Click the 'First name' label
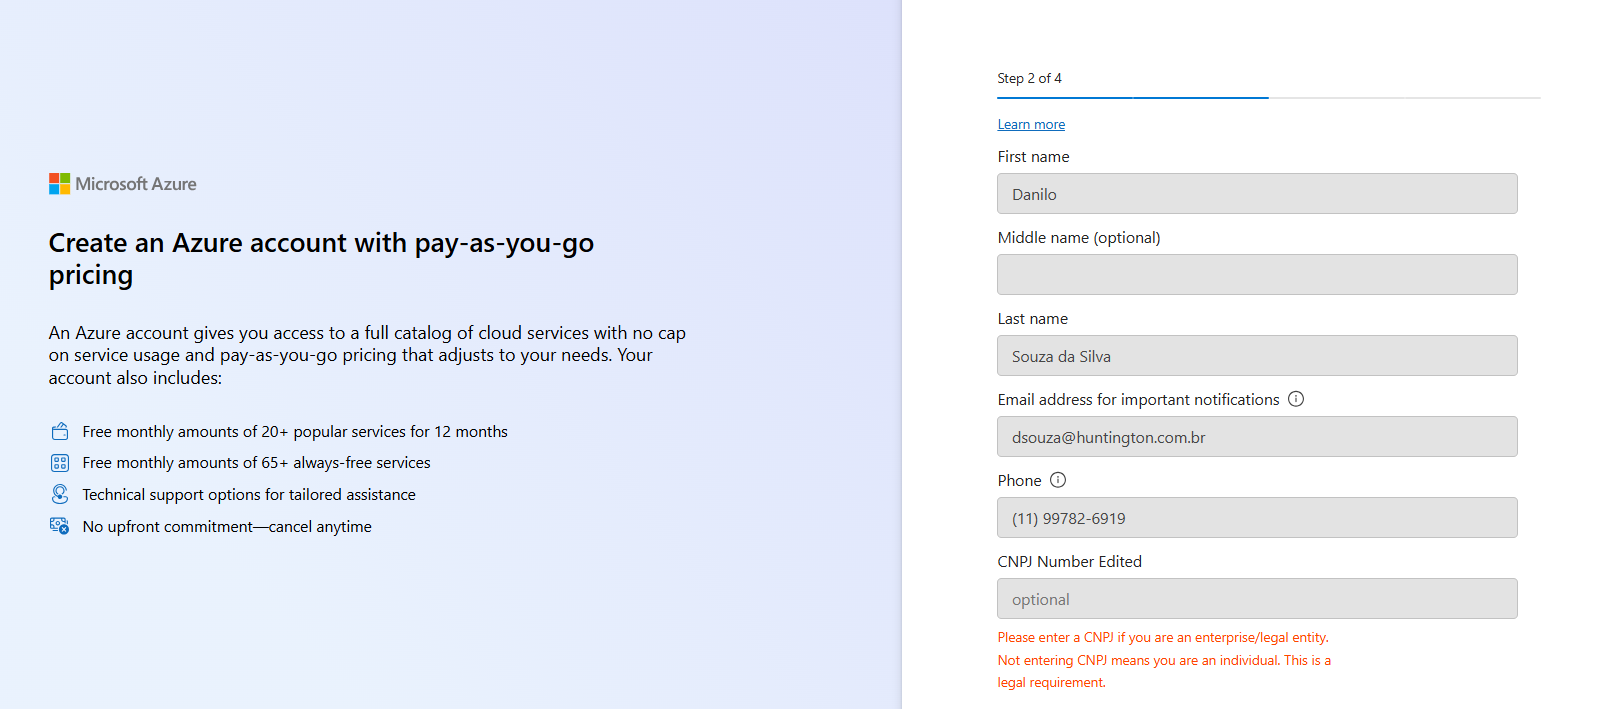 coord(1033,157)
